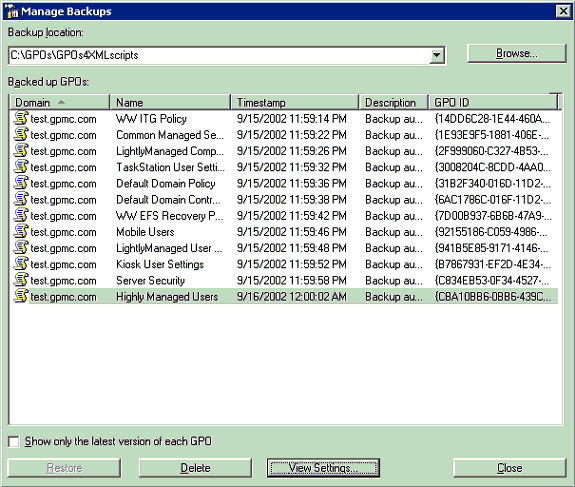Click Manage Backups title bar icon

pos(11,11)
